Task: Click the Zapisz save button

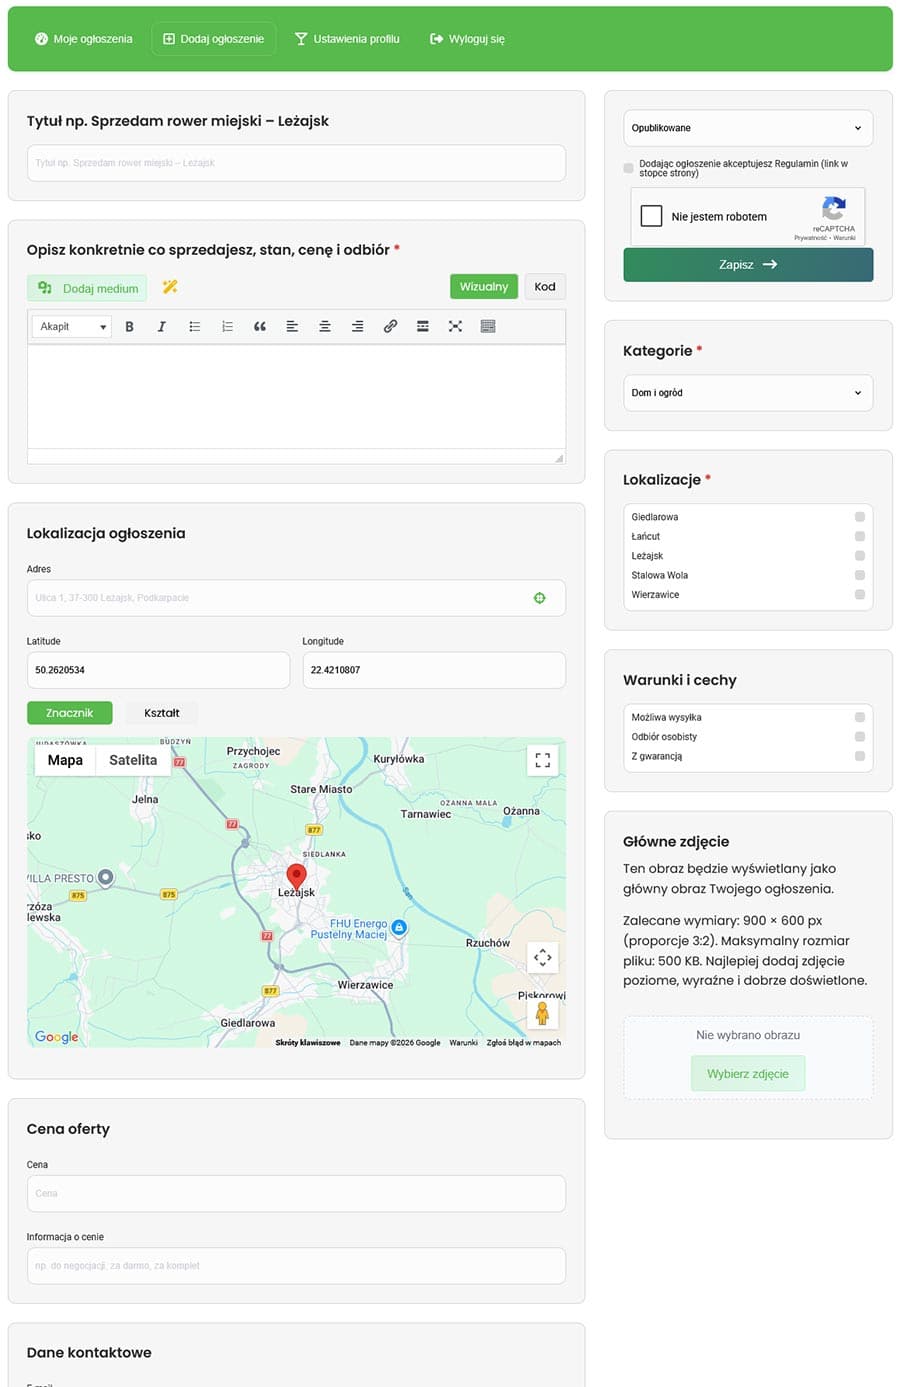Action: (748, 265)
